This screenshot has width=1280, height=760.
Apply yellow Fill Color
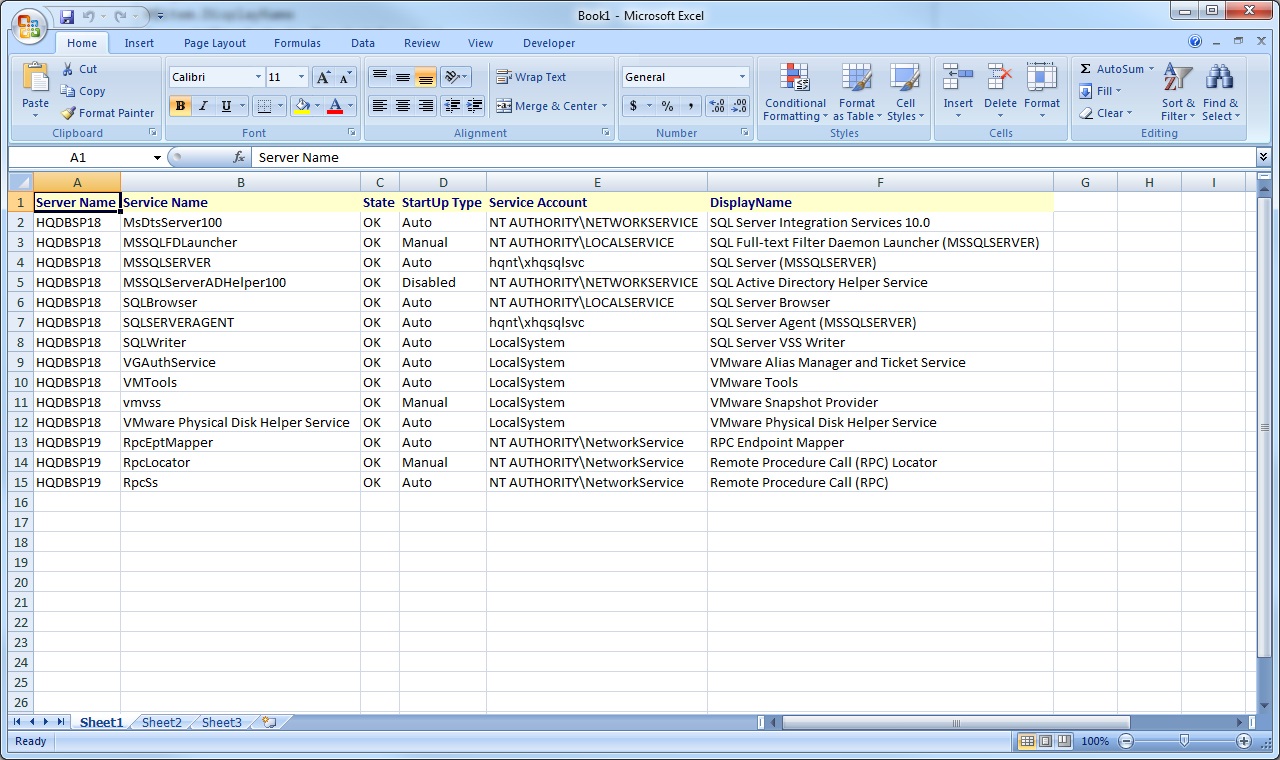302,106
